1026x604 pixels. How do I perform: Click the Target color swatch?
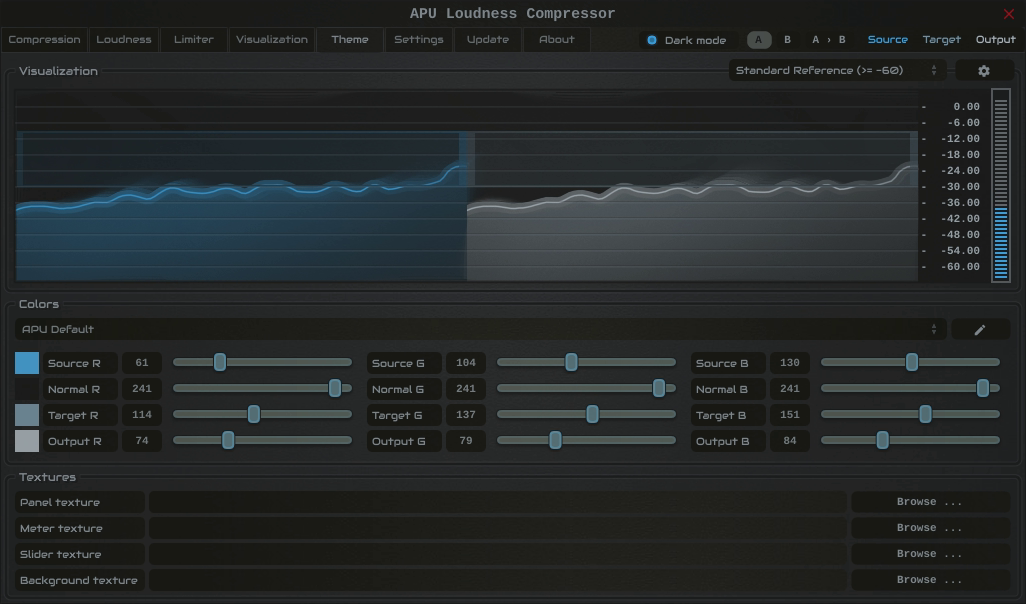[x=27, y=416]
